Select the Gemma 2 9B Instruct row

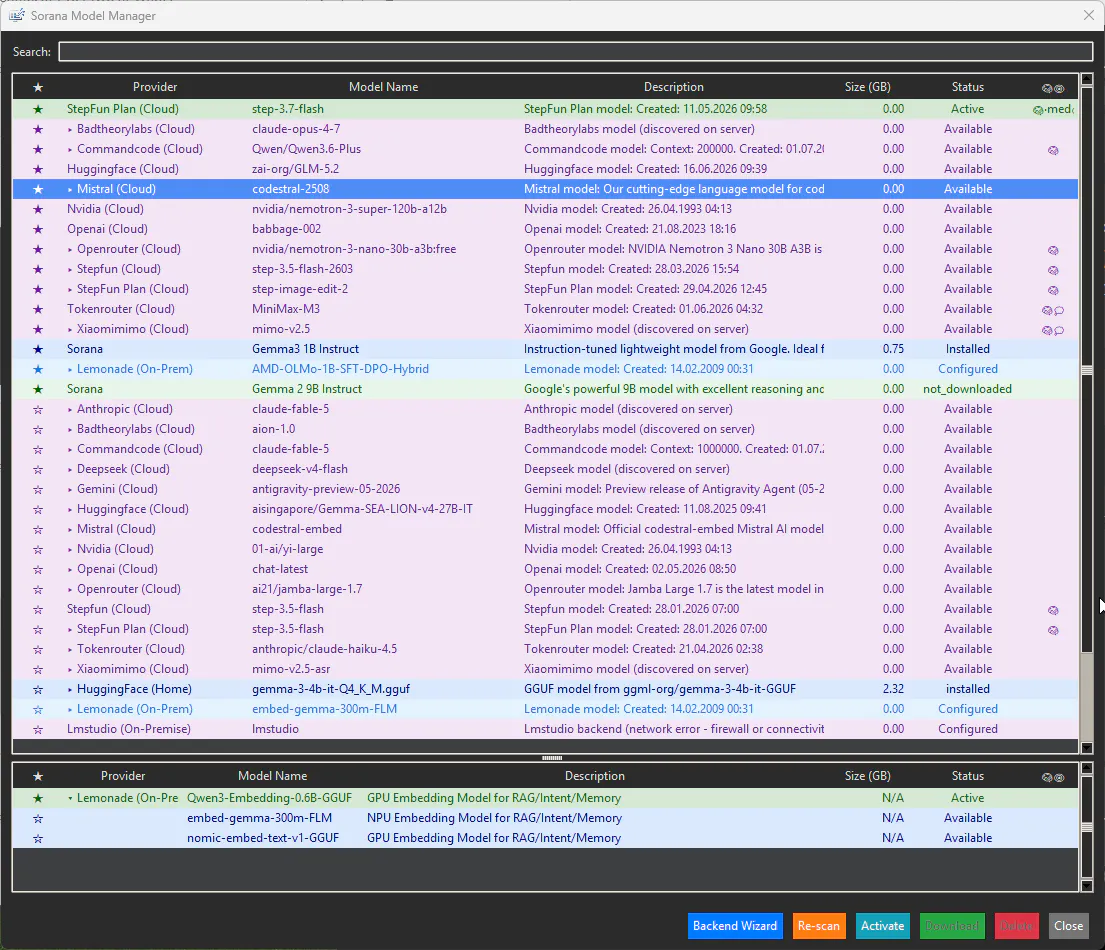tap(545, 389)
